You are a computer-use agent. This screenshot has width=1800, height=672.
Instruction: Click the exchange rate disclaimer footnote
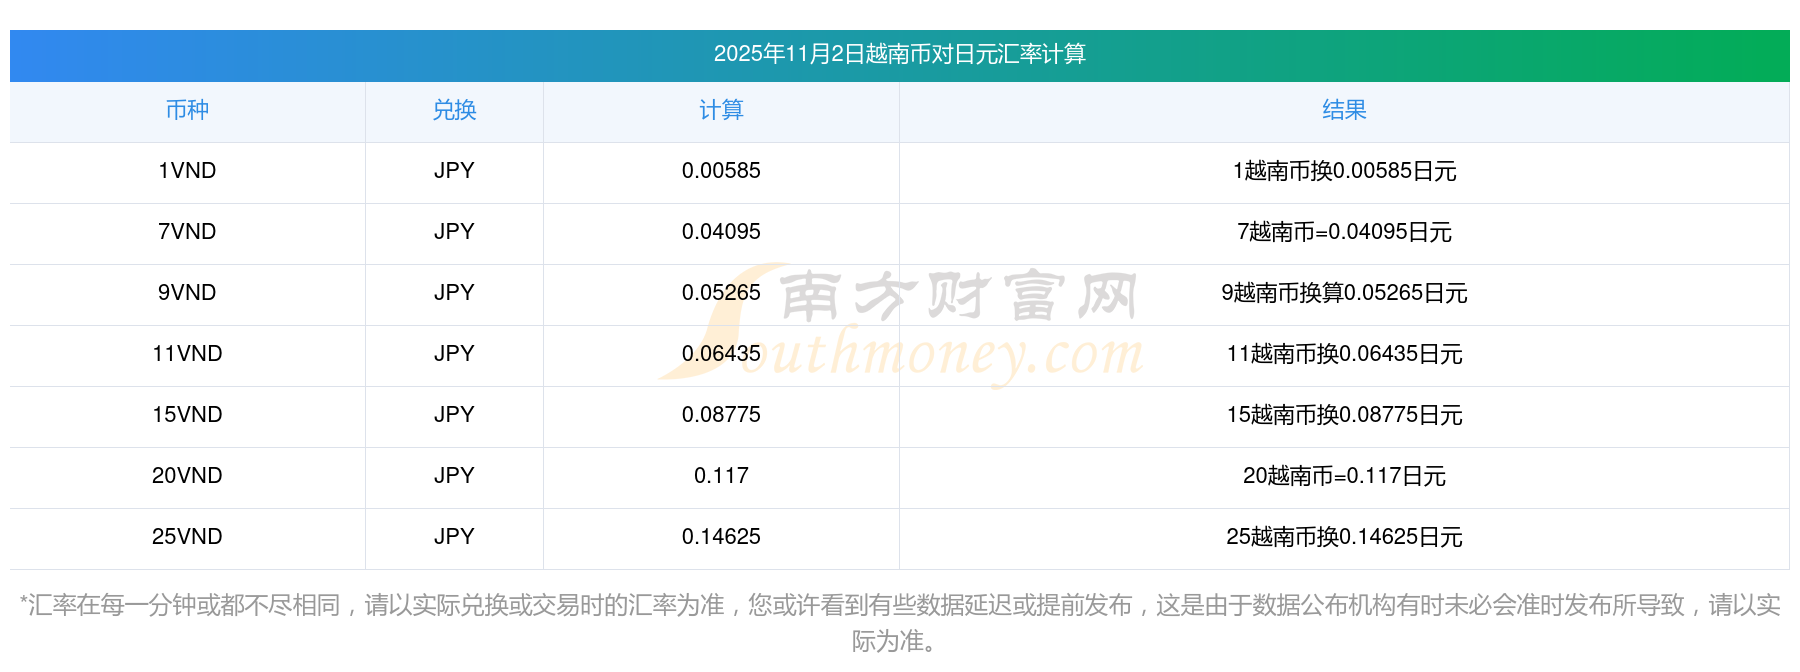(899, 622)
